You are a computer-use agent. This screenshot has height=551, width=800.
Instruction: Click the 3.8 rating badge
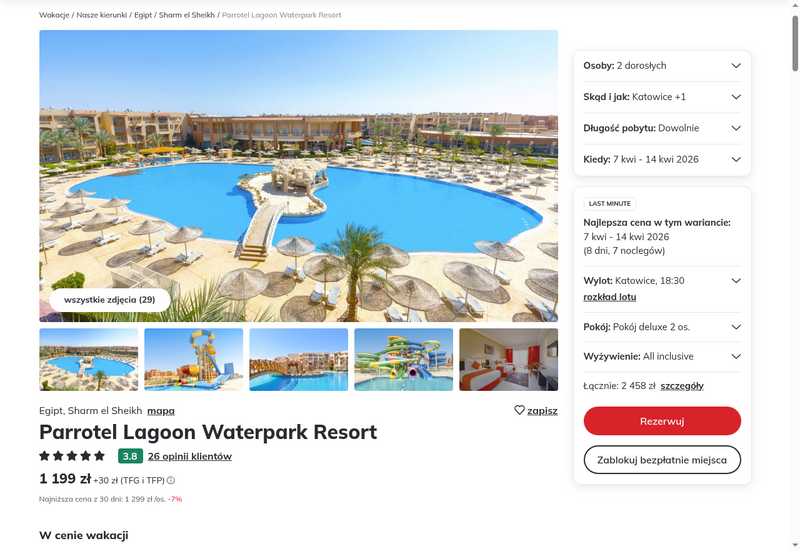tap(130, 456)
